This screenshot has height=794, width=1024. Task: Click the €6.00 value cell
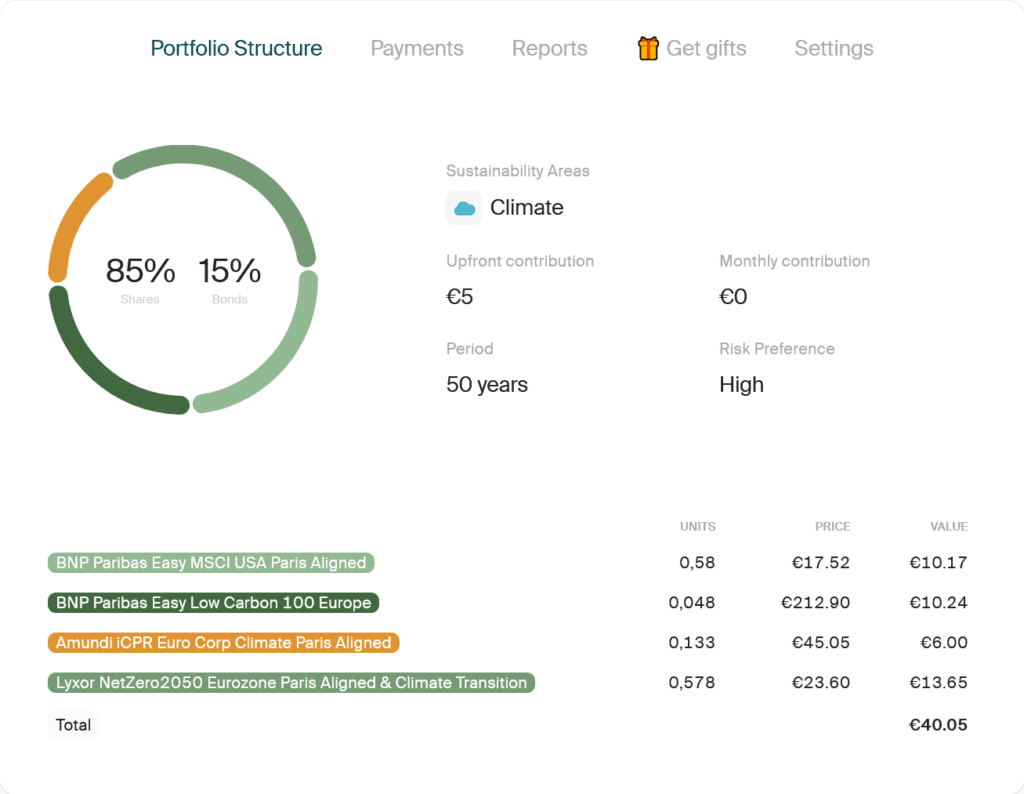pyautogui.click(x=944, y=643)
